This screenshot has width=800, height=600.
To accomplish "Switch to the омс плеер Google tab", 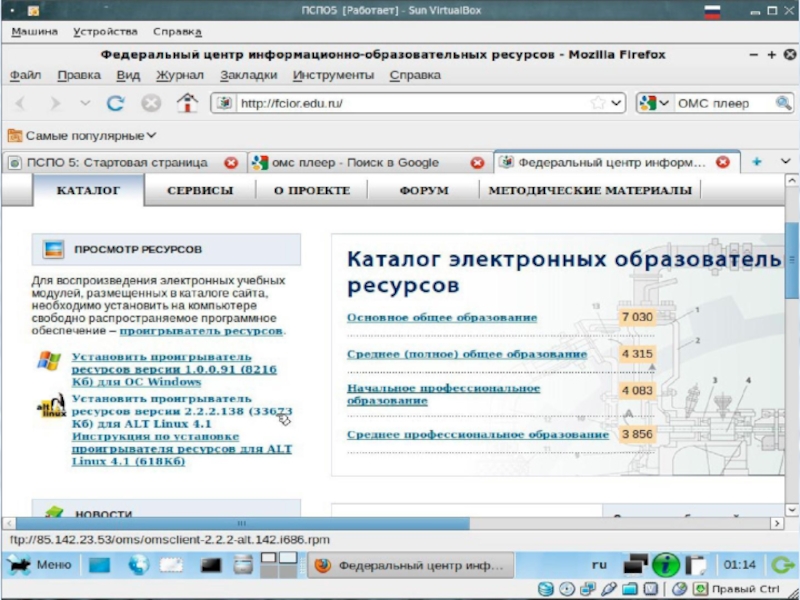I will pyautogui.click(x=355, y=162).
